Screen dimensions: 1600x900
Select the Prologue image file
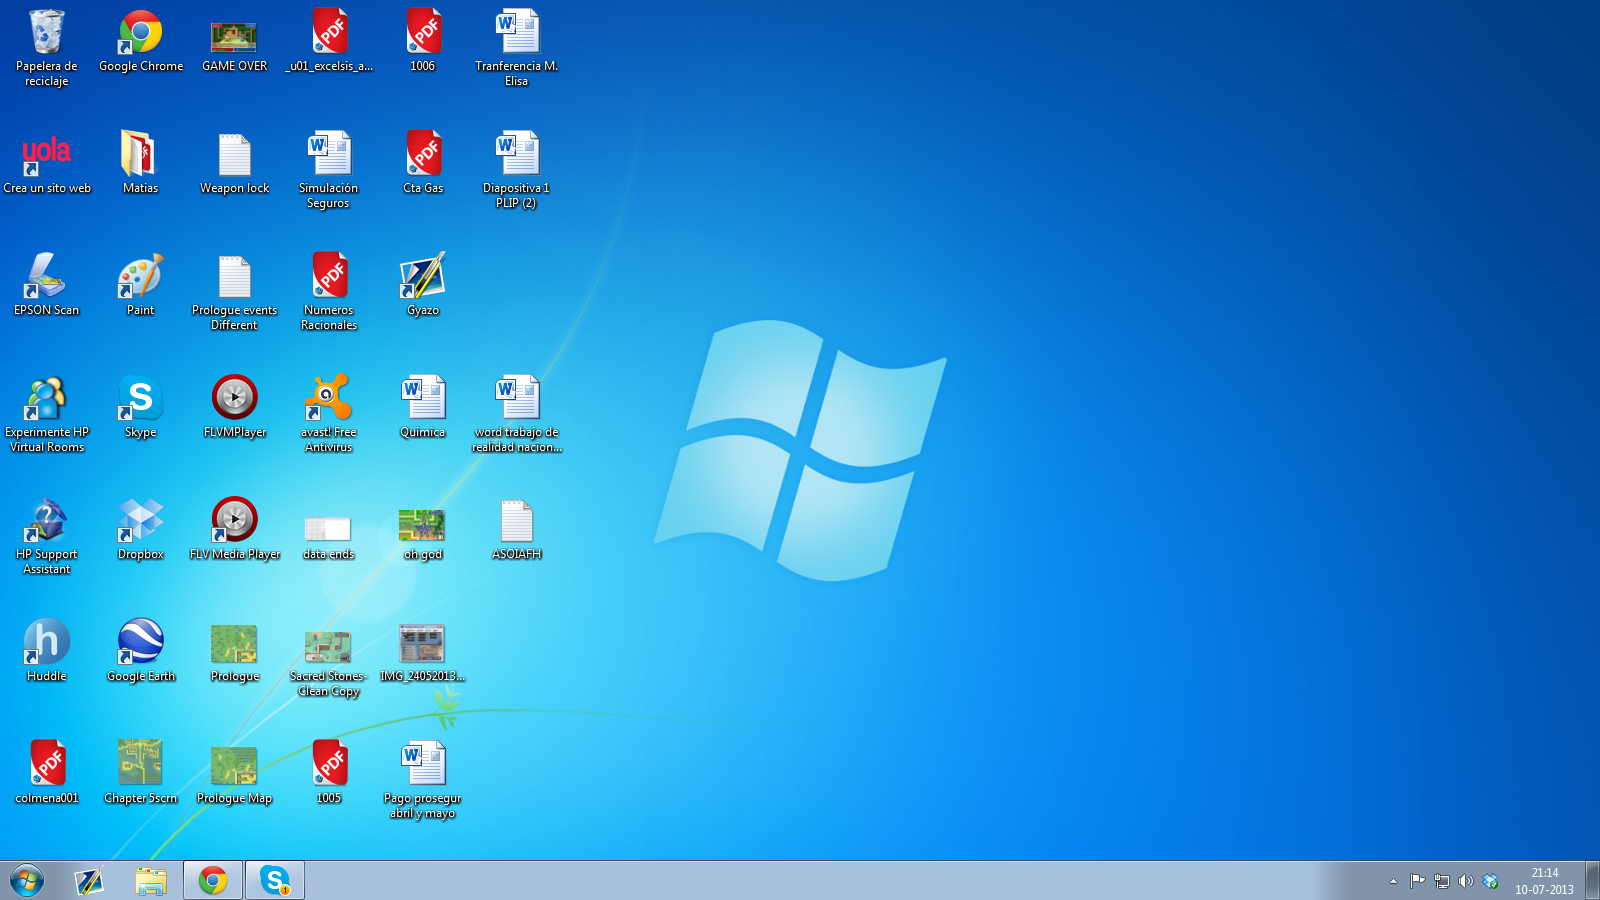[x=234, y=652]
